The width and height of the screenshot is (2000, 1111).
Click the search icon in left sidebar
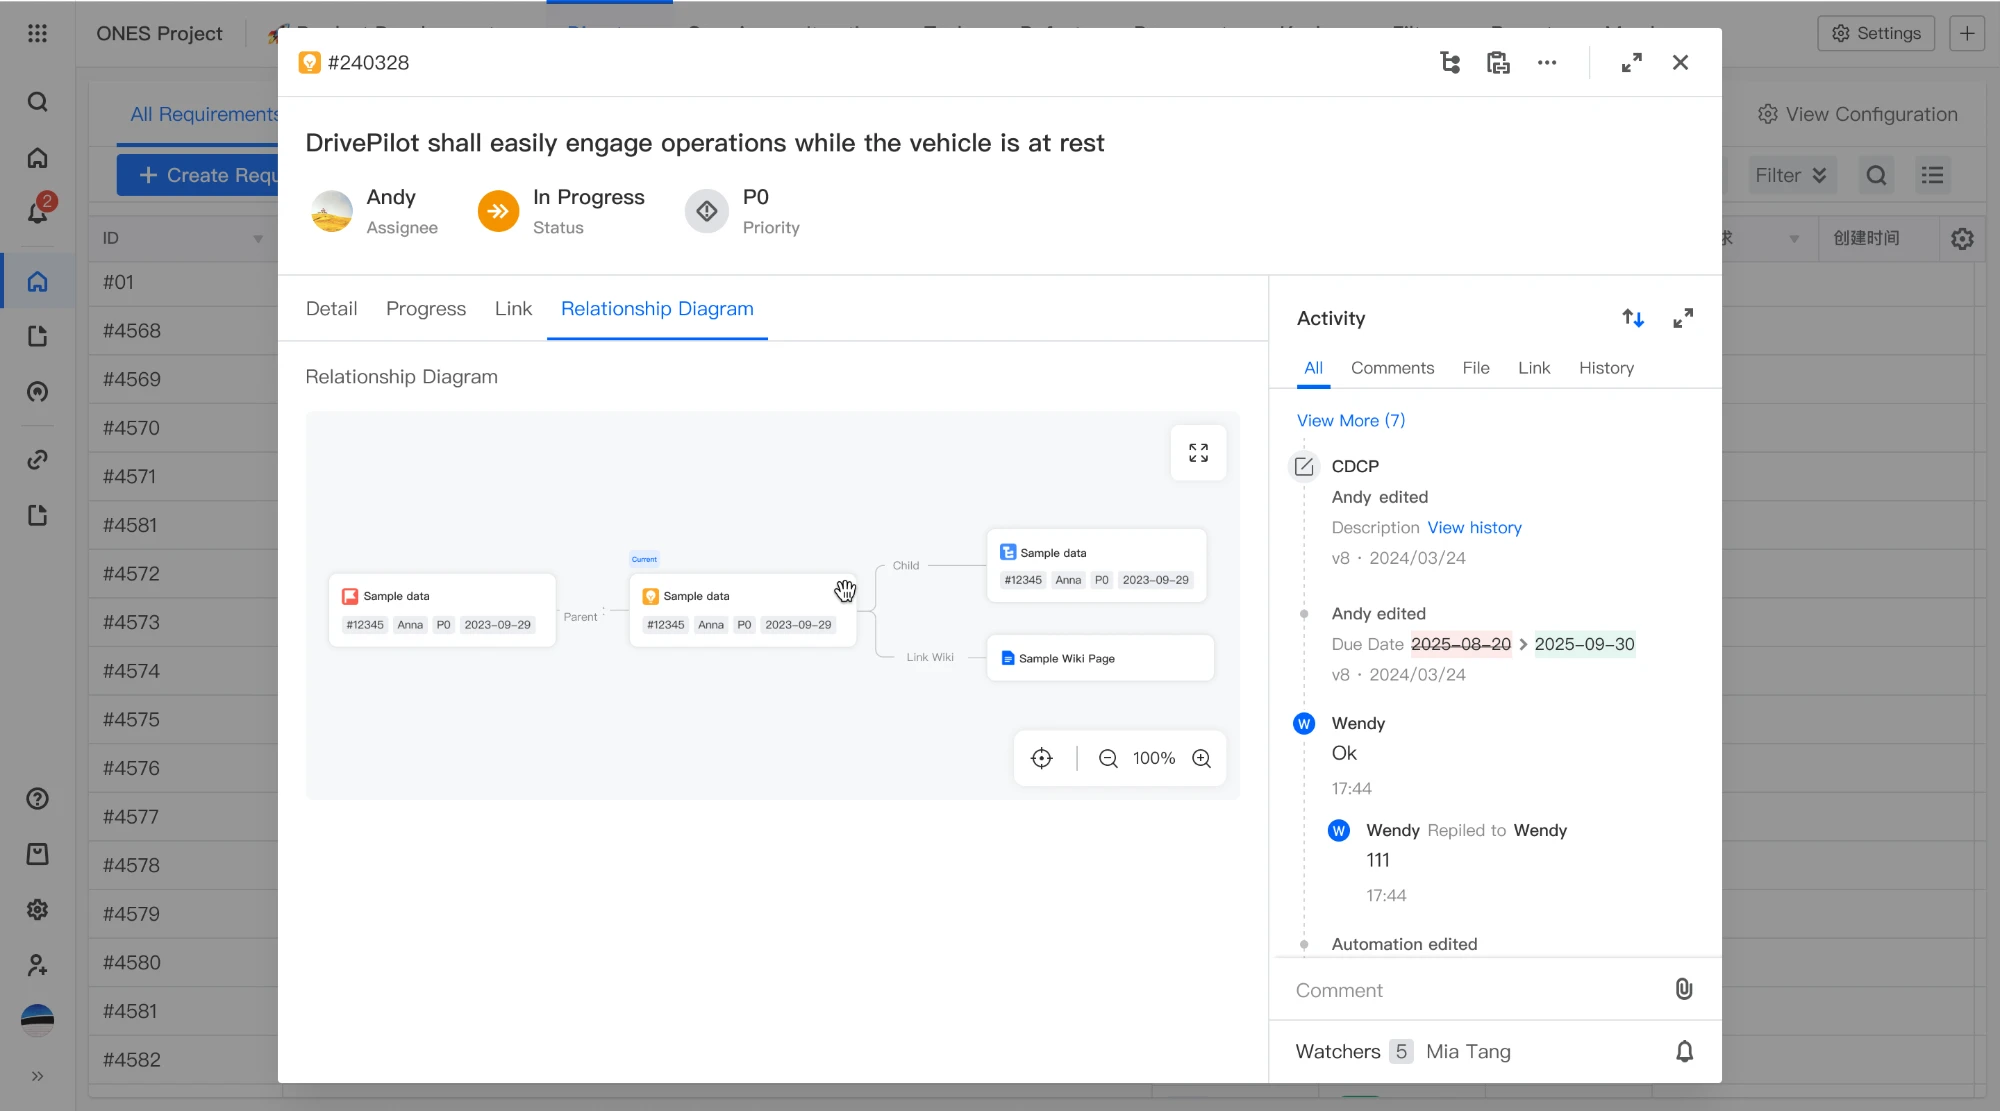37,102
